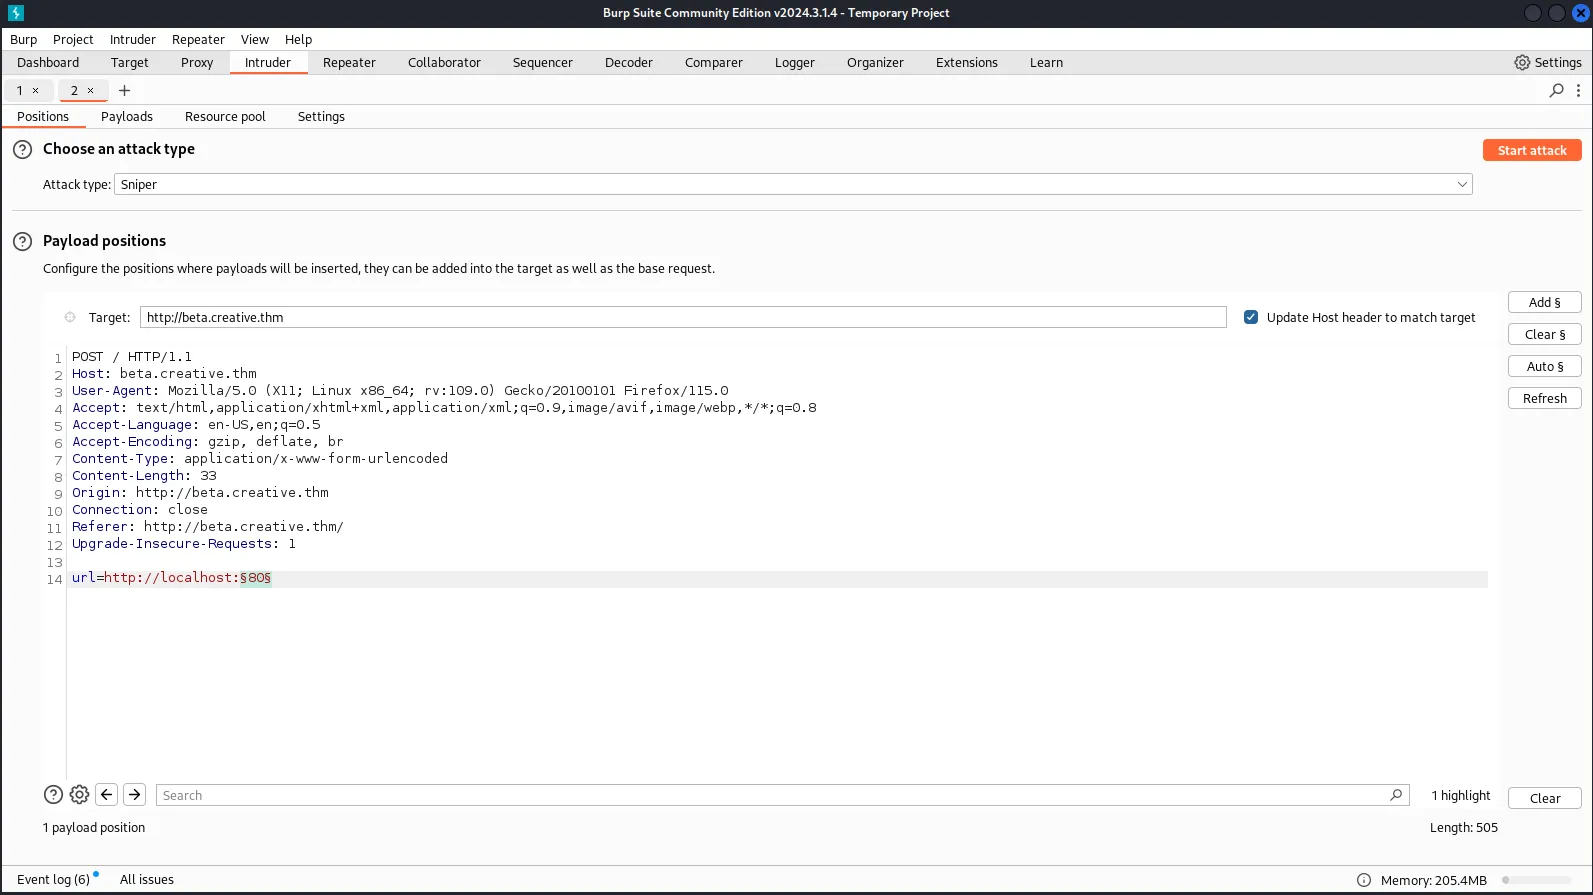Open editor settings gear icon below request
The image size is (1593, 895).
79,795
